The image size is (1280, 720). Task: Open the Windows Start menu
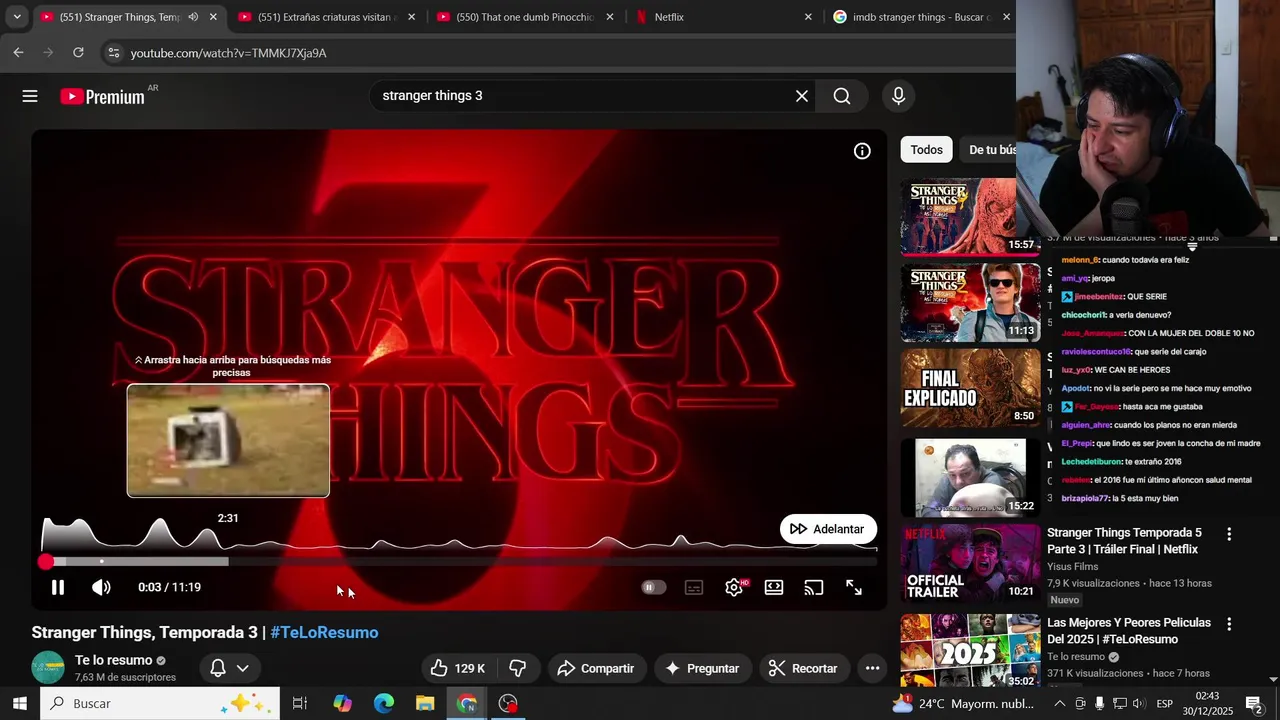19,704
